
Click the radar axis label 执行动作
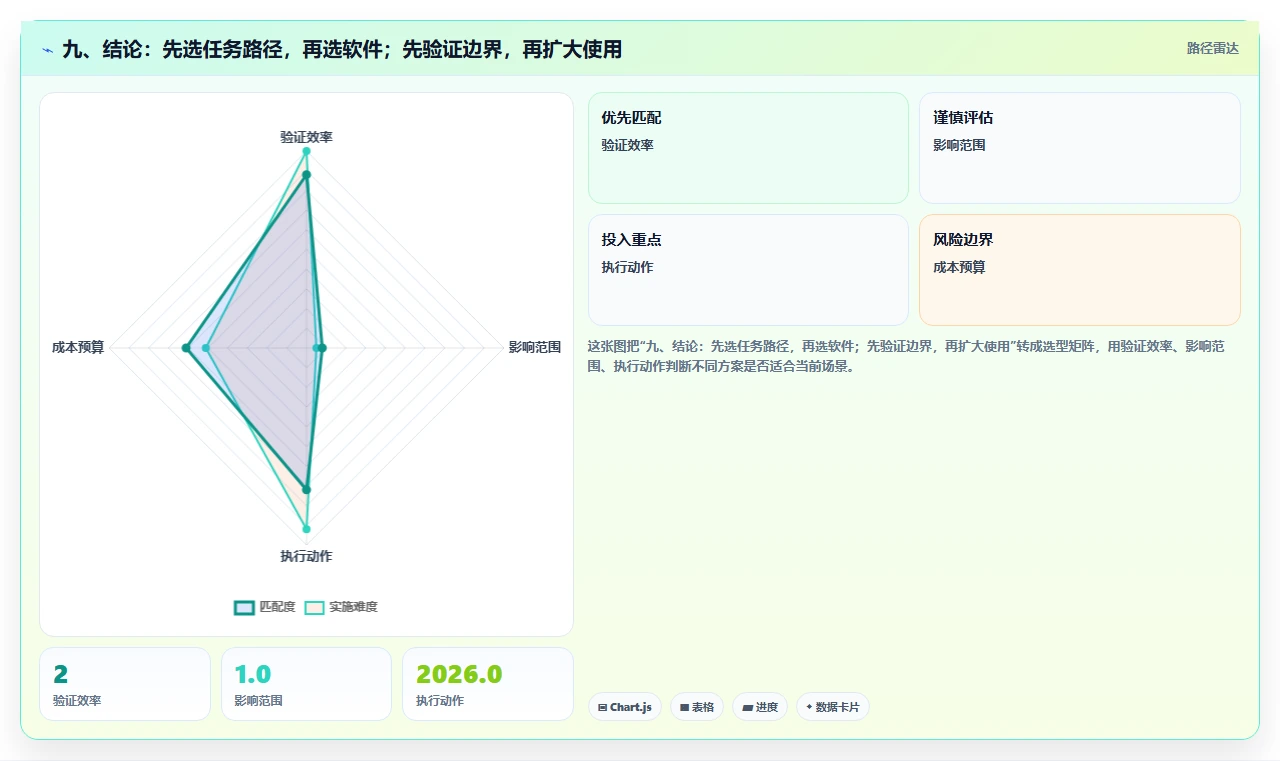pyautogui.click(x=306, y=556)
